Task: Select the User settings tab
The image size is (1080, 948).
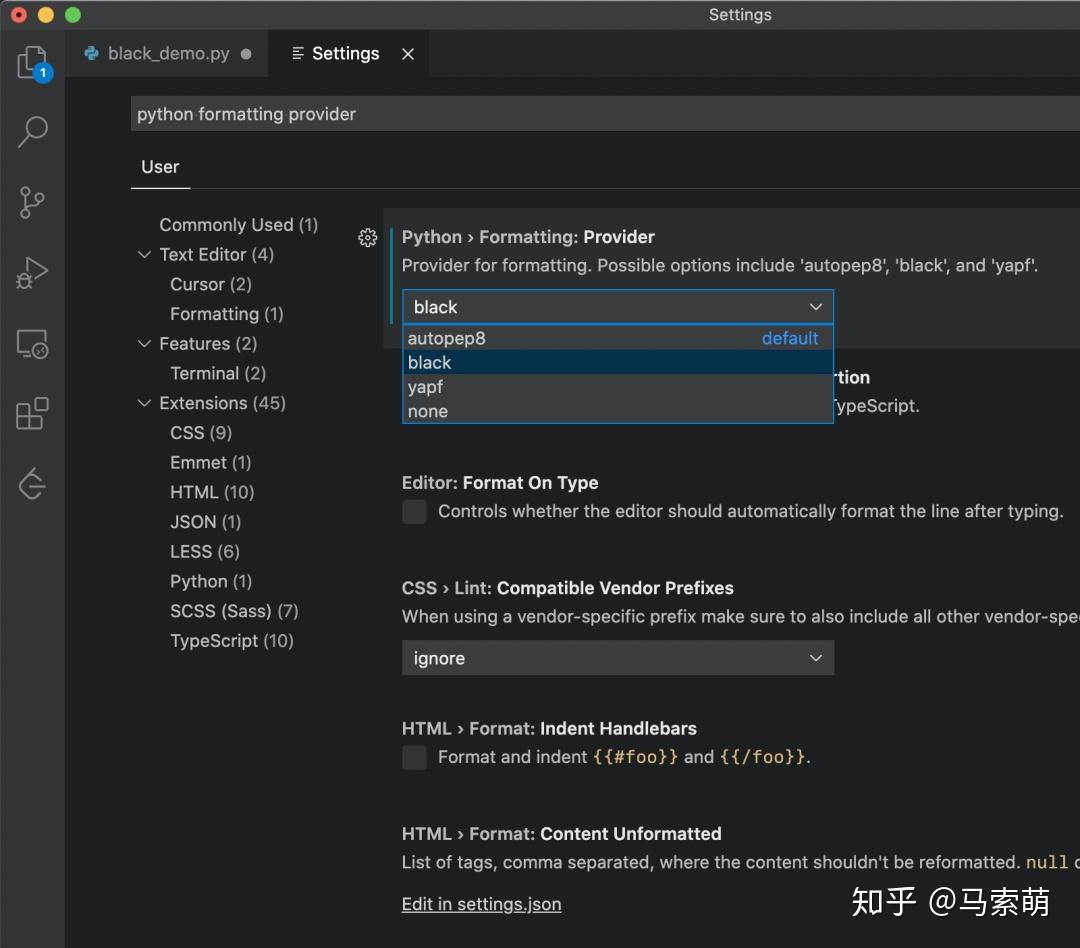Action: (160, 167)
